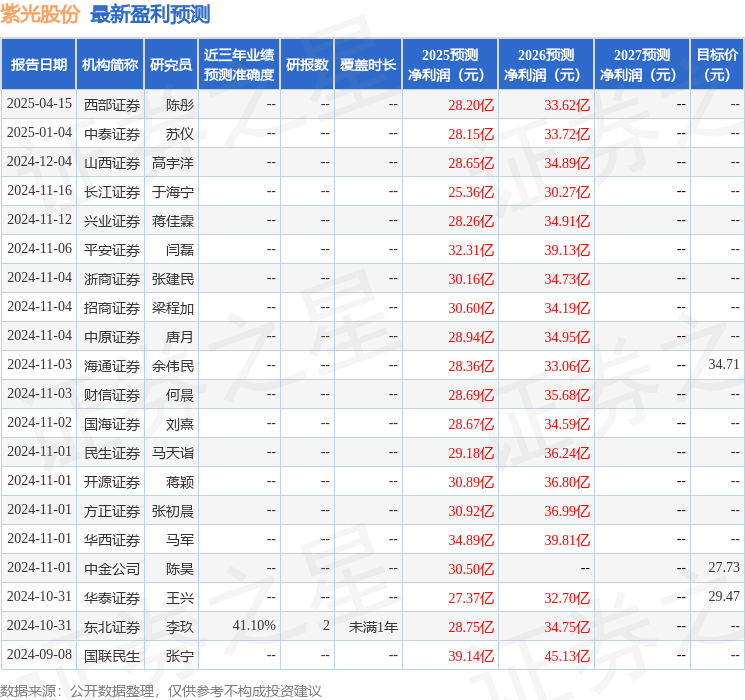Click the 34.89亿 value in 山西证券 row
Viewport: 745px width, 700px height.
567,163
